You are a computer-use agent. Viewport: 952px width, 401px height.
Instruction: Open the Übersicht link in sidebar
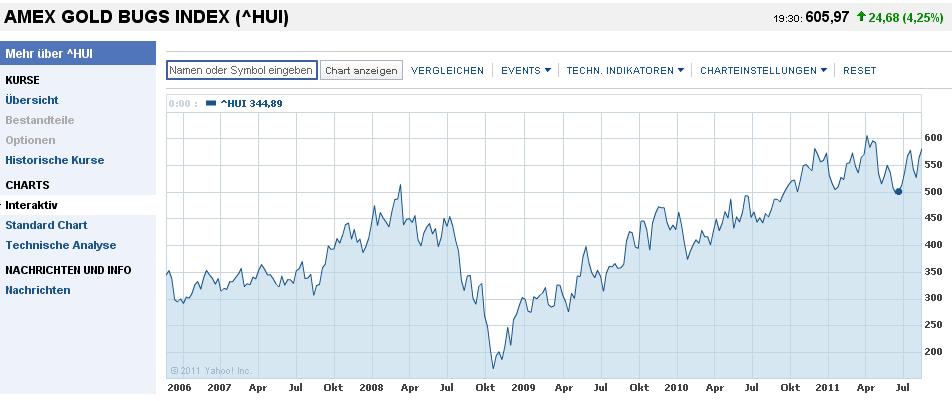pos(32,100)
